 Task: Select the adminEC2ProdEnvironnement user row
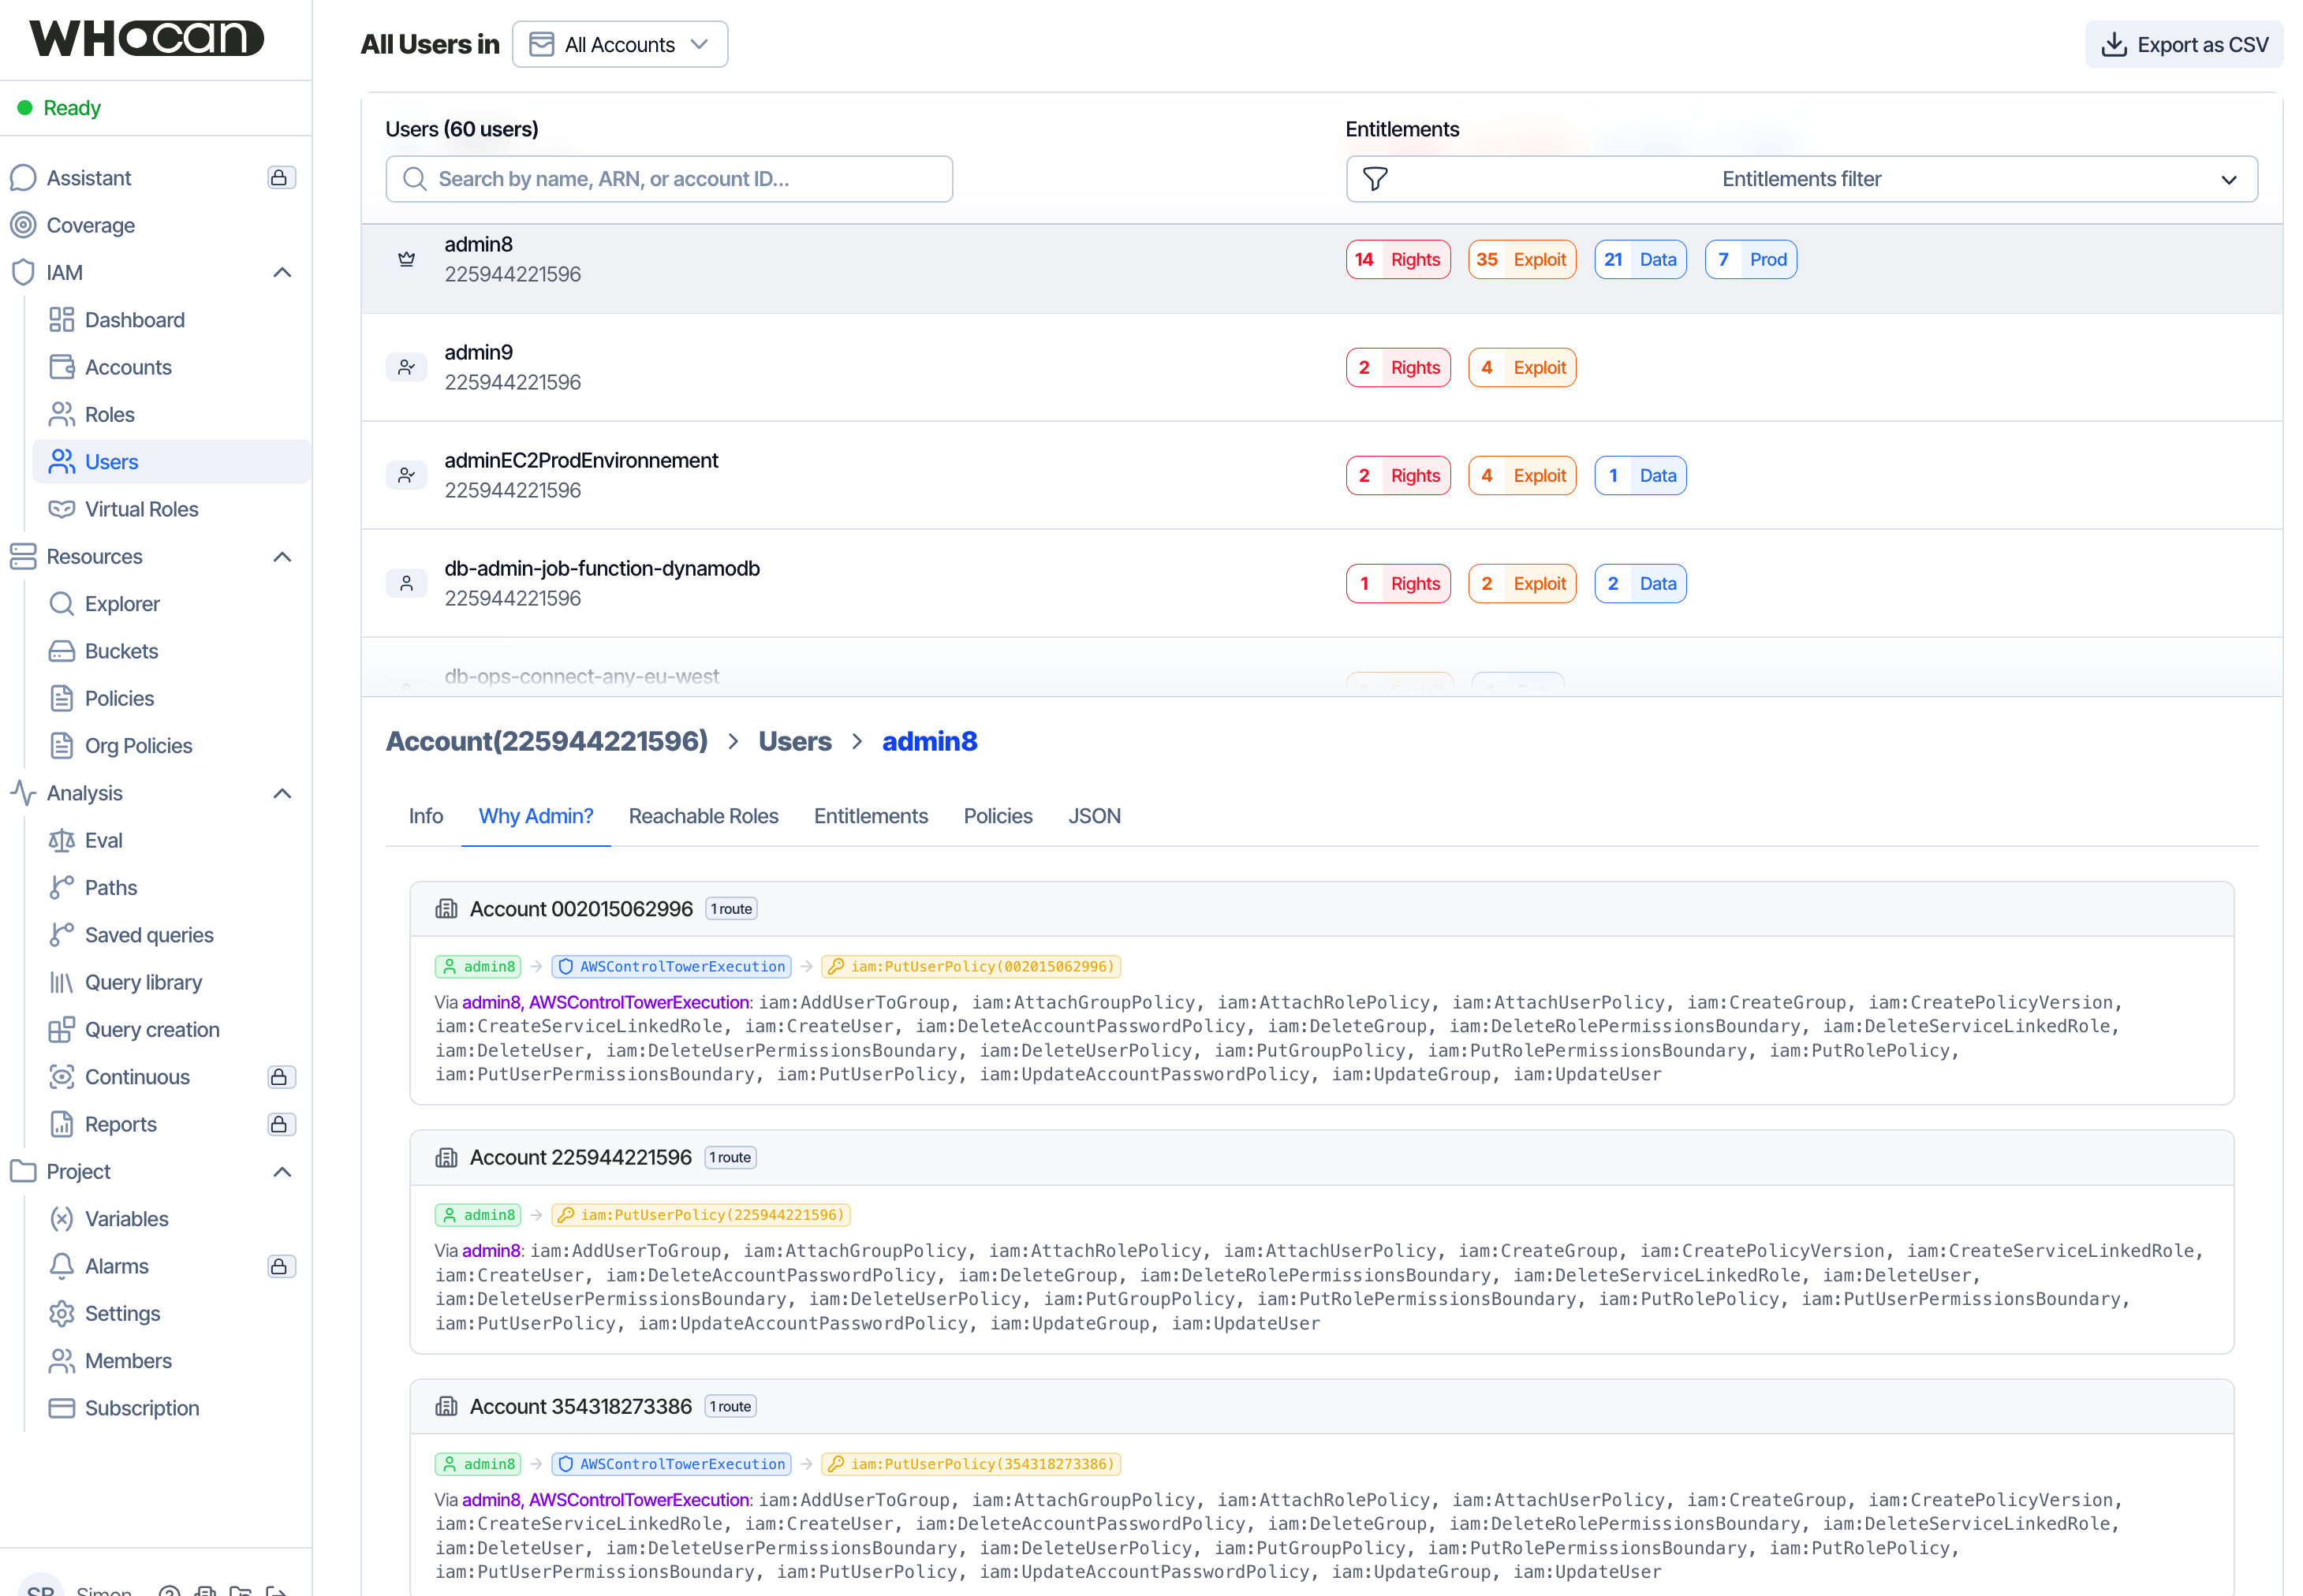tap(1321, 475)
